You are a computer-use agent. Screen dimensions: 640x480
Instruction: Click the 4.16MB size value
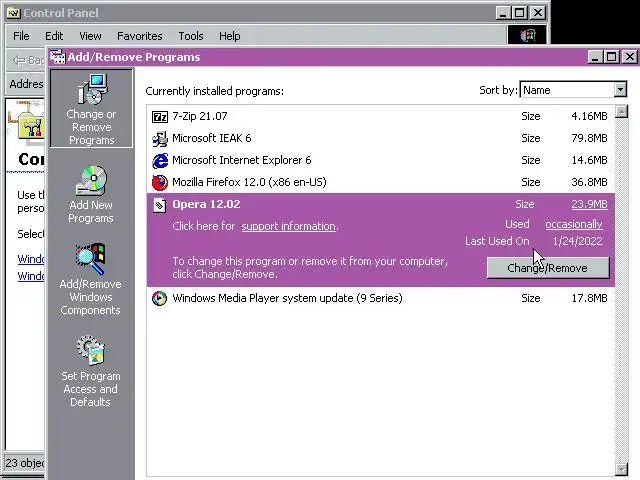click(x=589, y=116)
